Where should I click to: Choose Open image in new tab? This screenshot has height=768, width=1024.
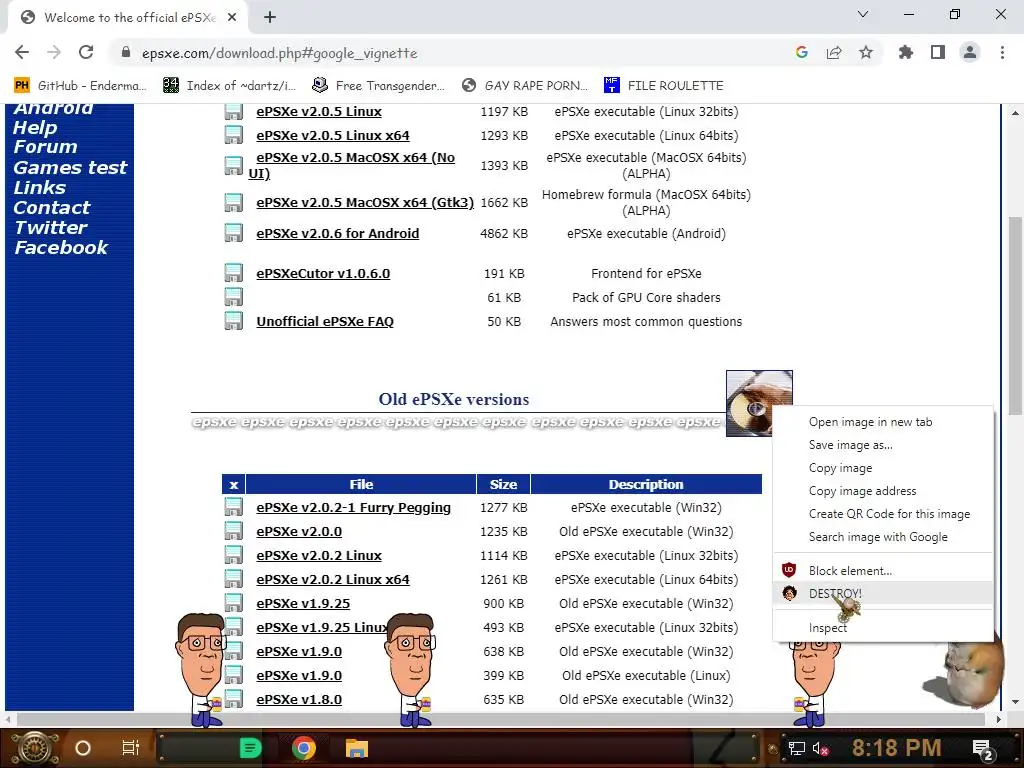click(x=883, y=422)
